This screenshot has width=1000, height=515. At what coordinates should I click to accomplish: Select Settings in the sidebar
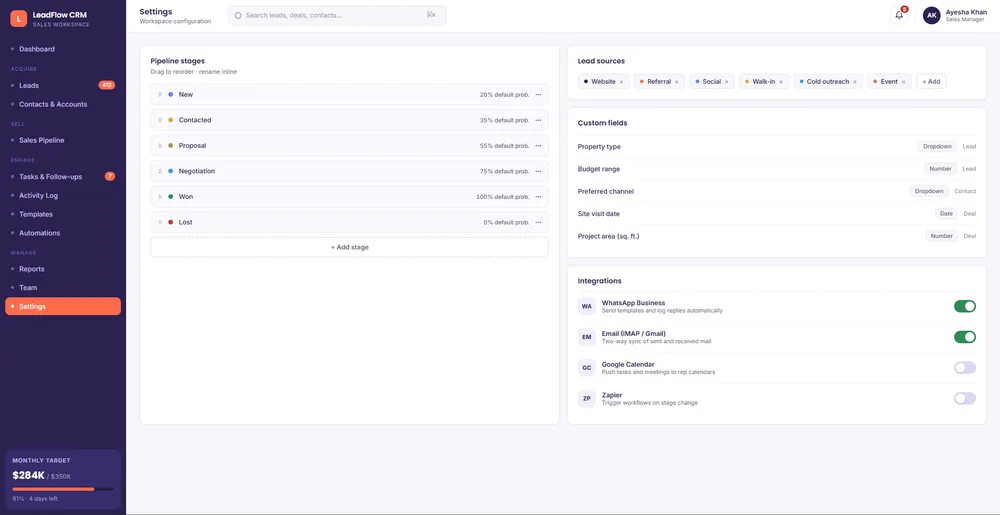[x=62, y=307]
